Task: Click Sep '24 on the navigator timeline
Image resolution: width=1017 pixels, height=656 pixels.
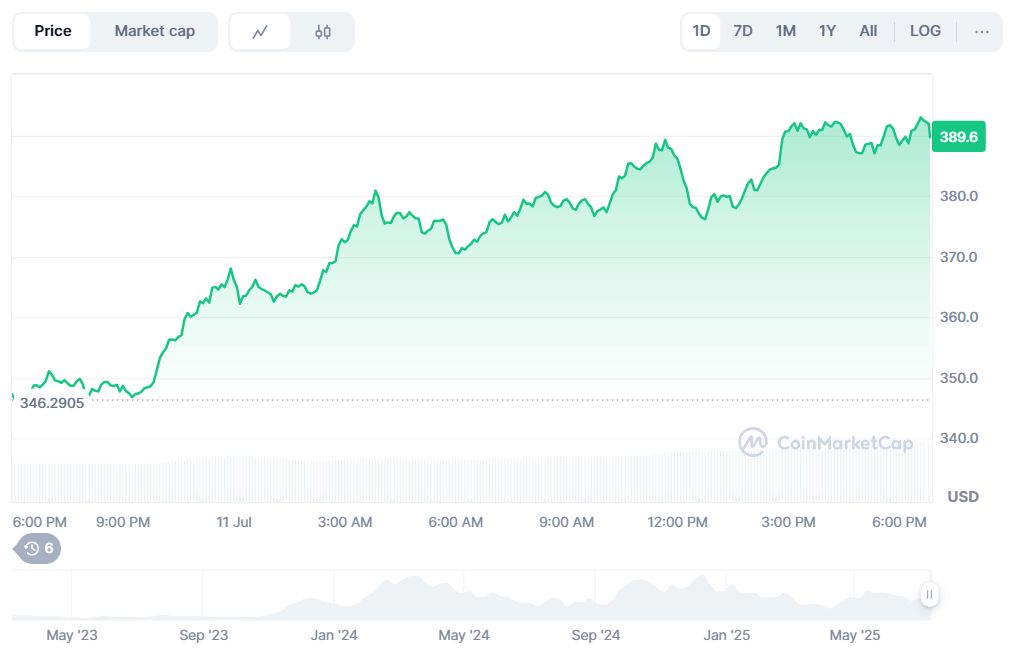Action: click(x=596, y=635)
